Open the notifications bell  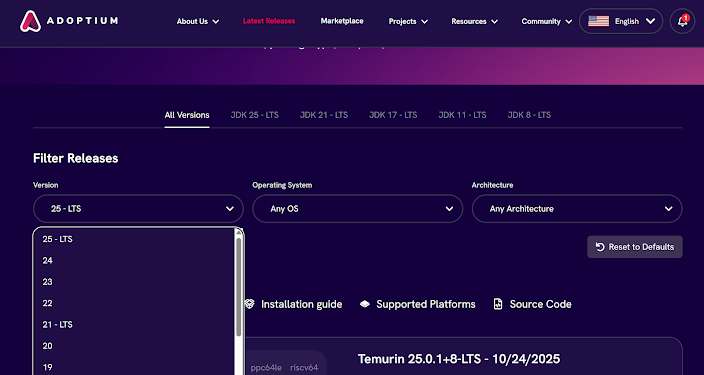(682, 21)
